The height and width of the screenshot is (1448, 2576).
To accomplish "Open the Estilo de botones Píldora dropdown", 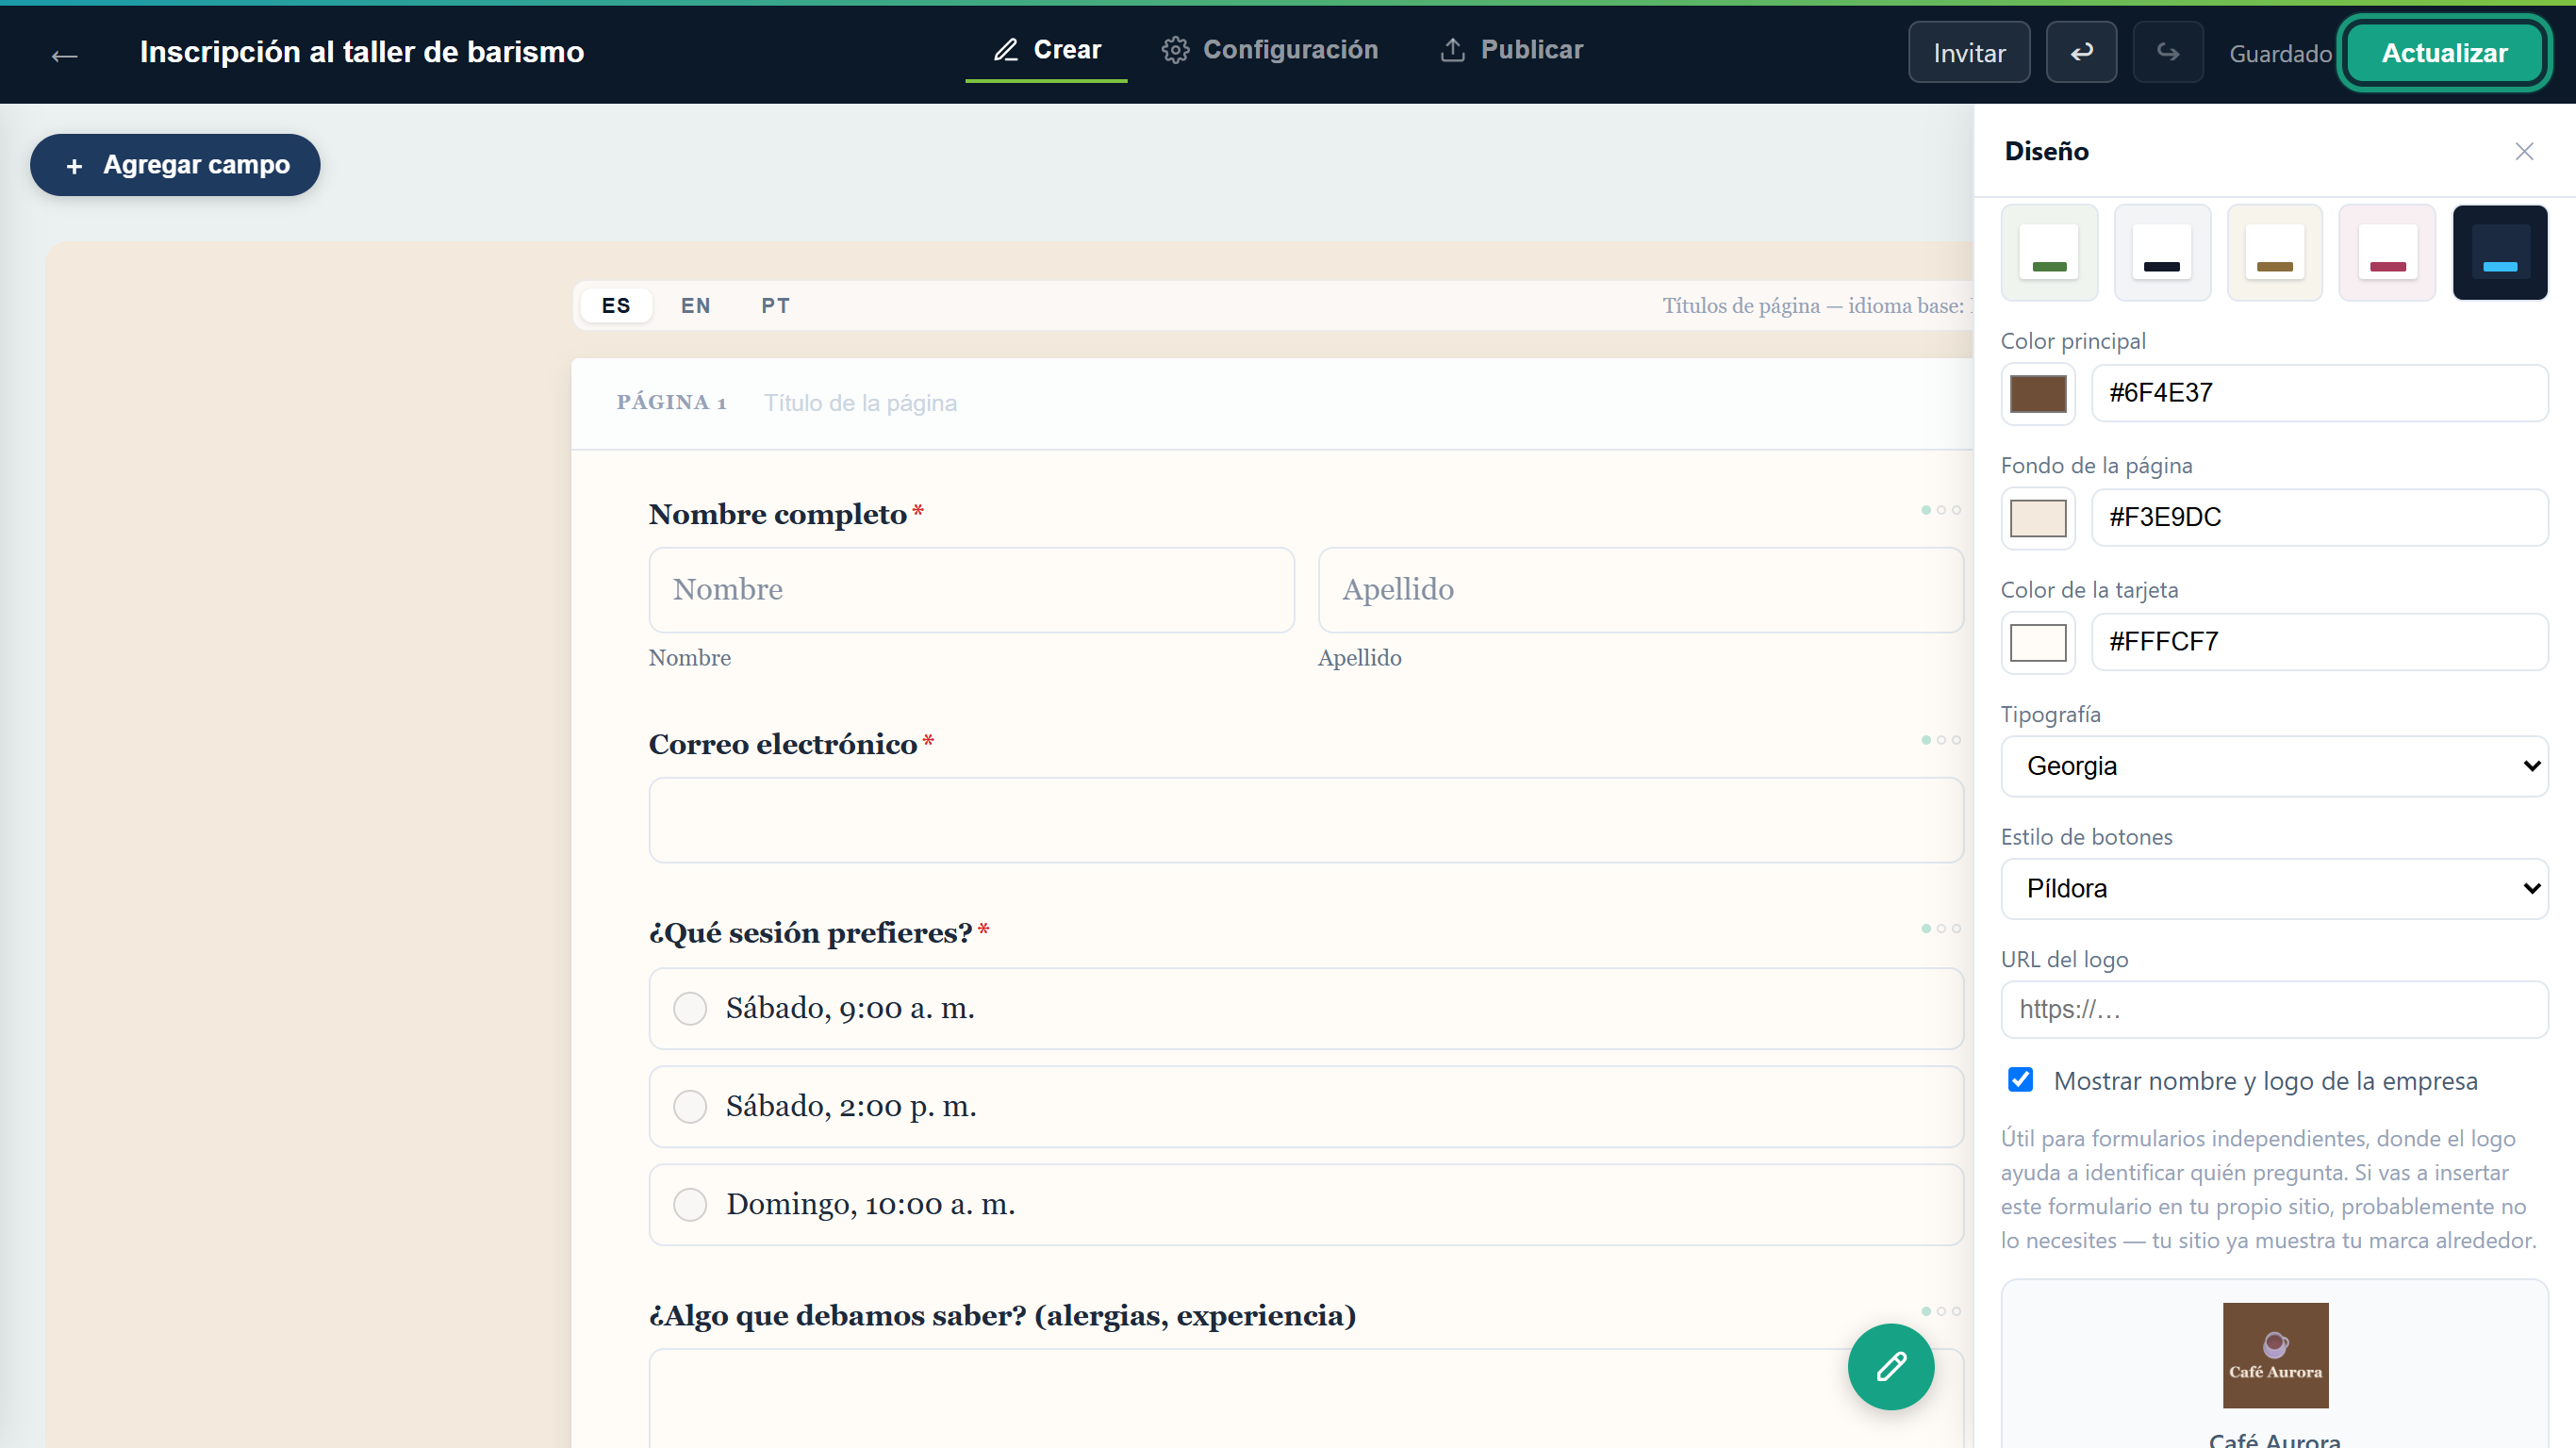I will (x=2274, y=889).
